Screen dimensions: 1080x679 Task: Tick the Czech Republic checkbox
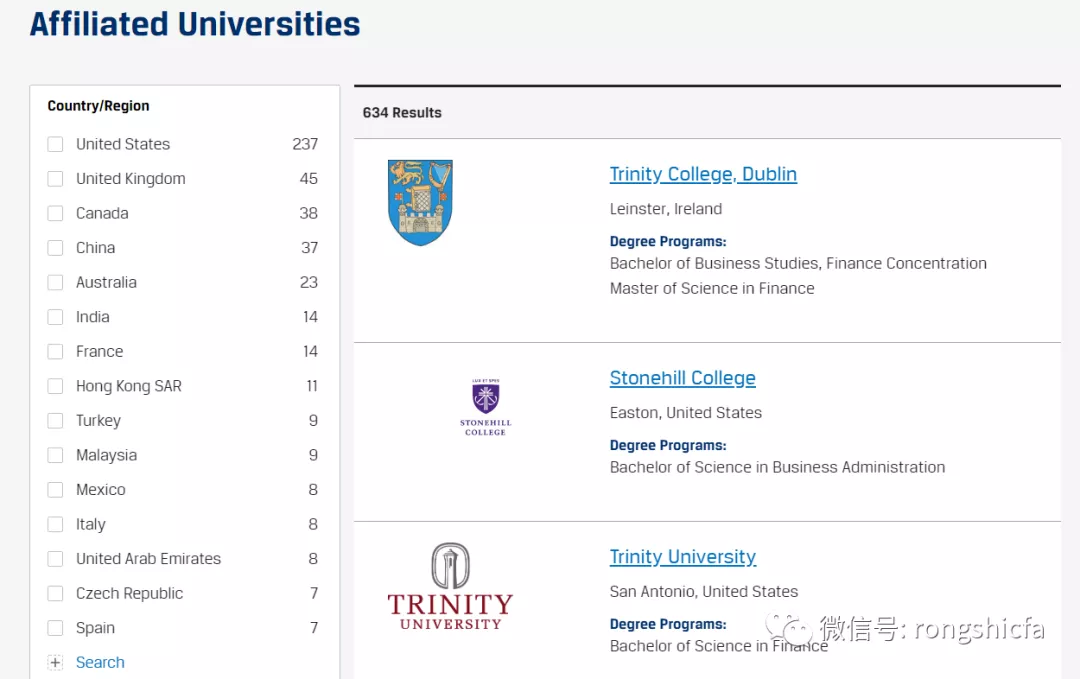(x=55, y=594)
